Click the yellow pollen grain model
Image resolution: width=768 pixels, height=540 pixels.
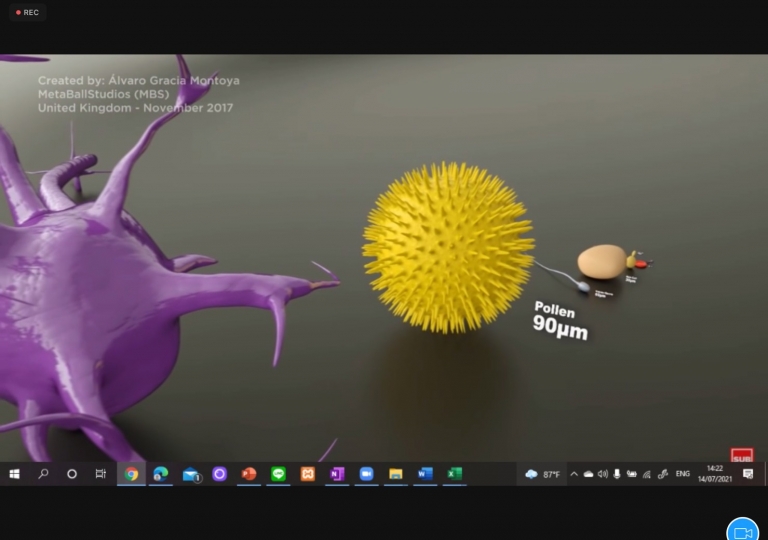pyautogui.click(x=448, y=247)
